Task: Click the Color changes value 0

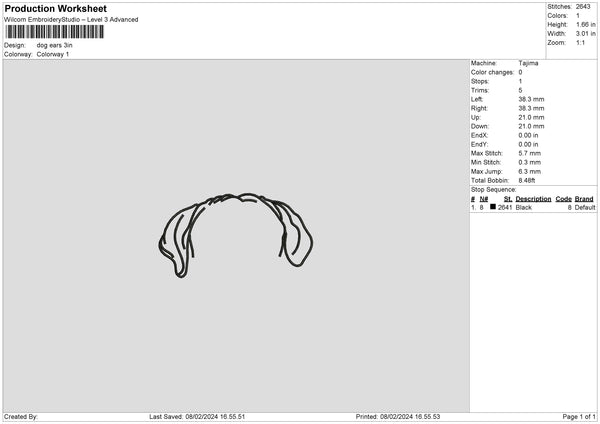Action: pyautogui.click(x=520, y=72)
